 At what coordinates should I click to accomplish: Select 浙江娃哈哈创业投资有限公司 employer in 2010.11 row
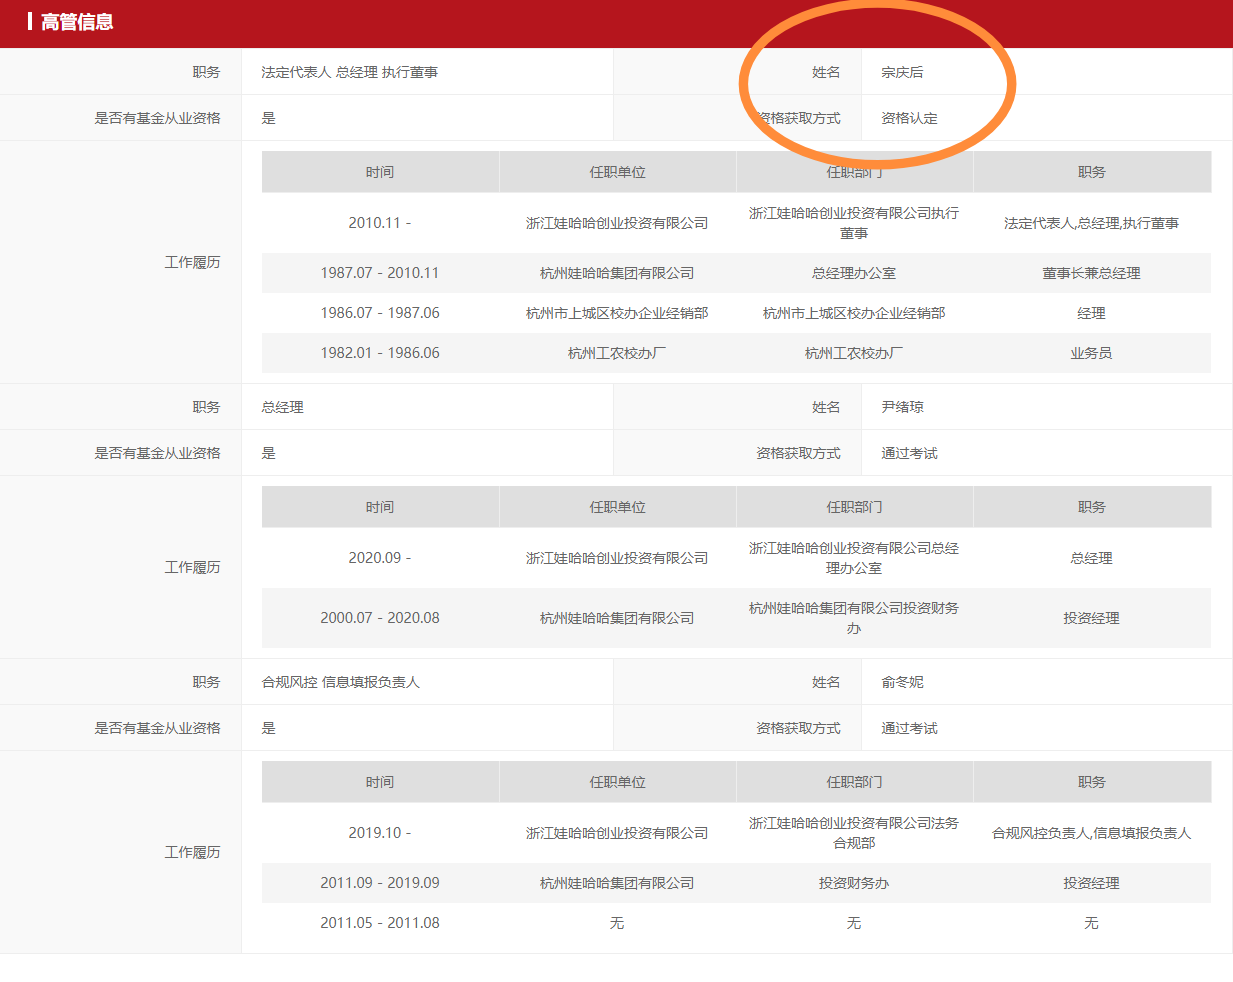point(617,223)
